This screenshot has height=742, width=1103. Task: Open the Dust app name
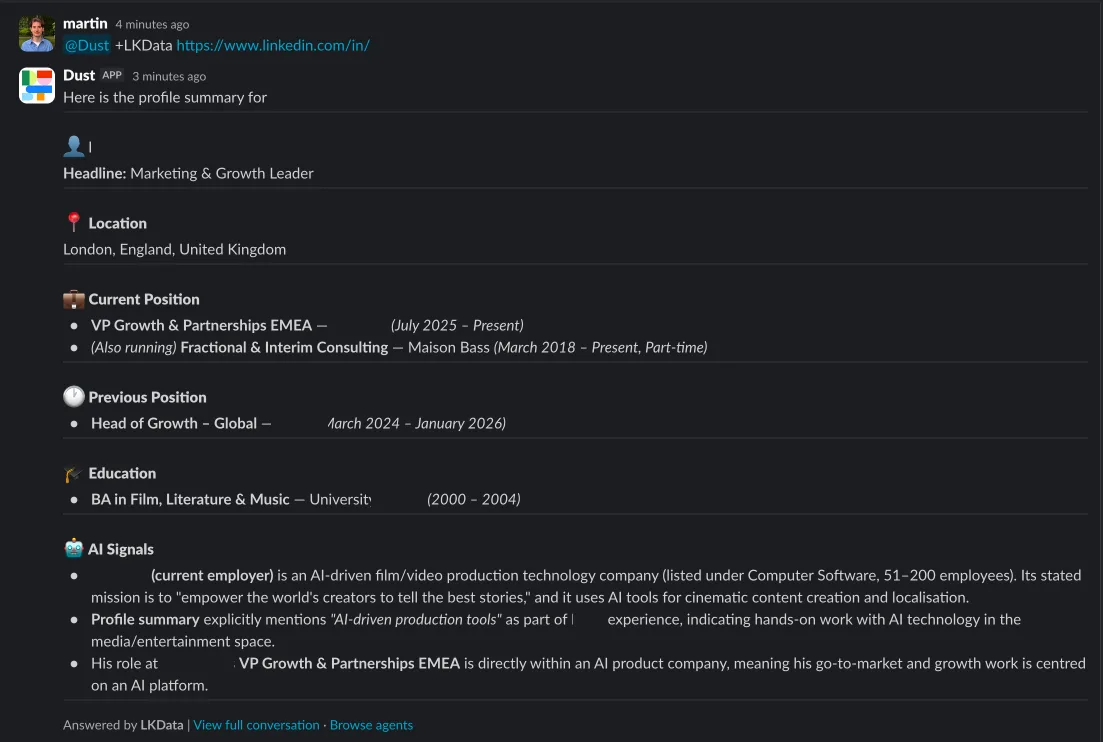pos(79,75)
